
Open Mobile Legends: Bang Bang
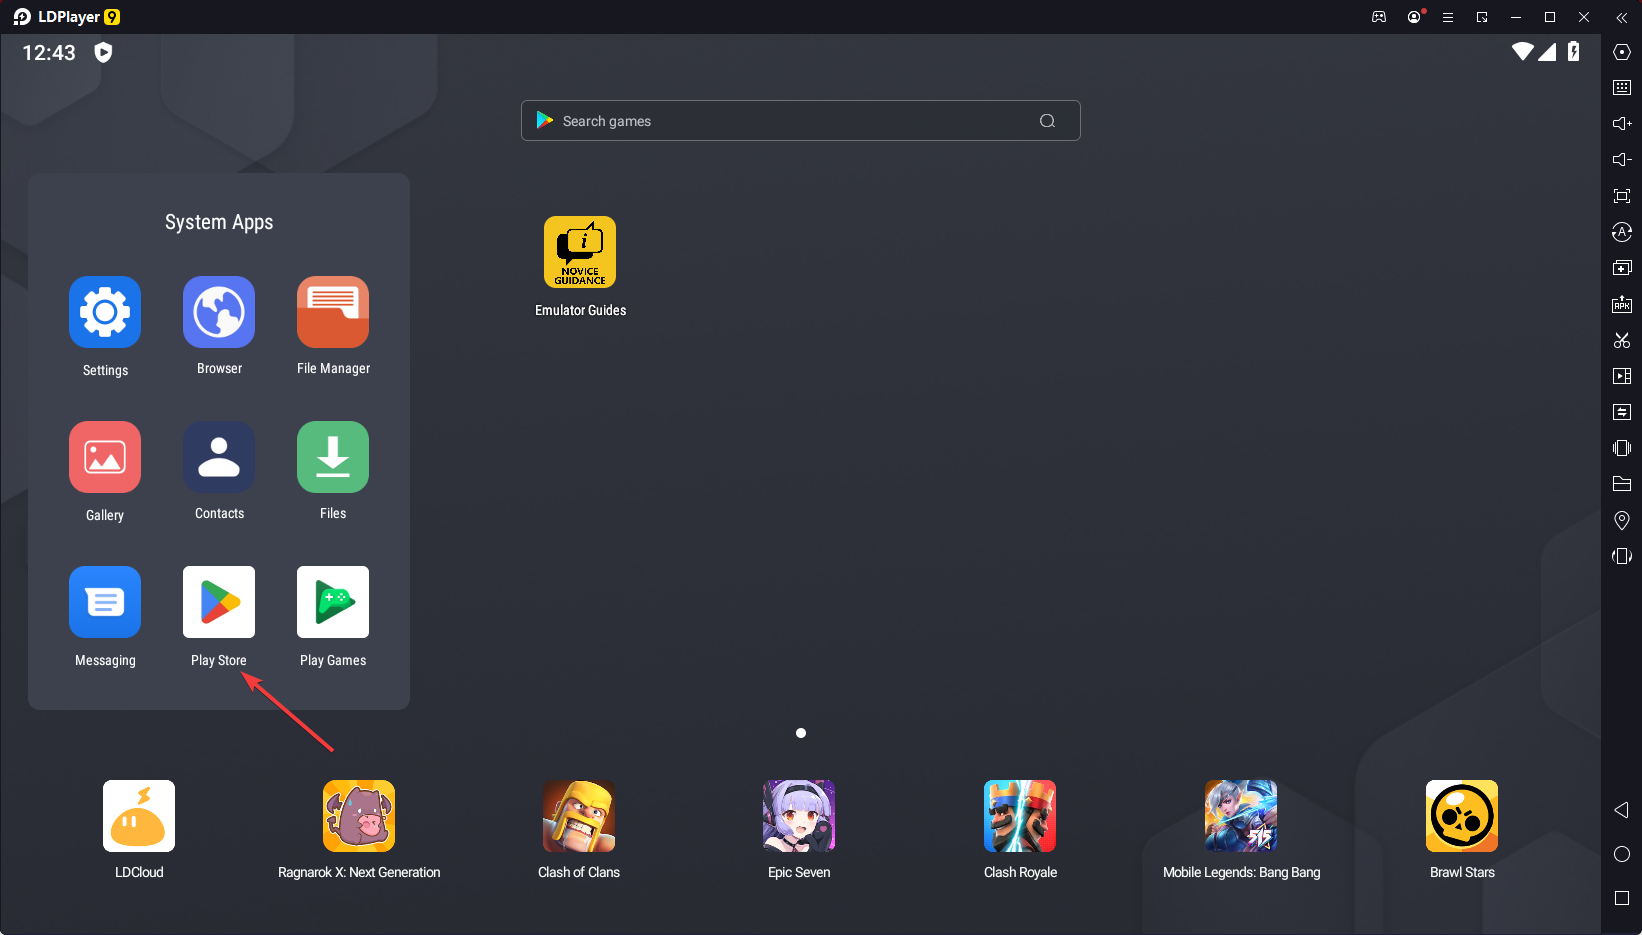tap(1241, 816)
